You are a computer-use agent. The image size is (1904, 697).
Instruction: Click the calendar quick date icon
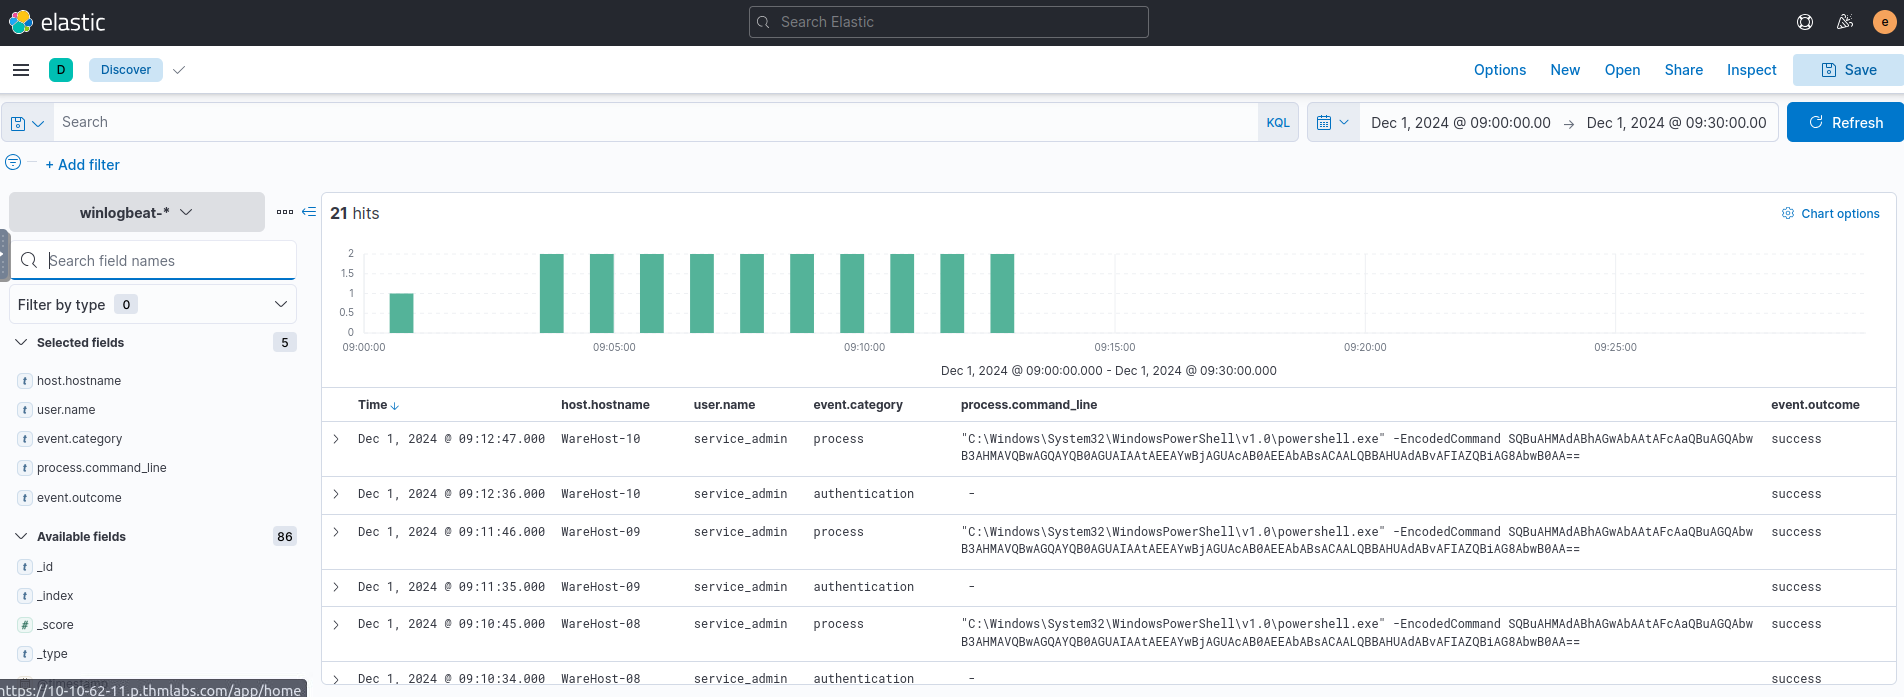[1332, 123]
